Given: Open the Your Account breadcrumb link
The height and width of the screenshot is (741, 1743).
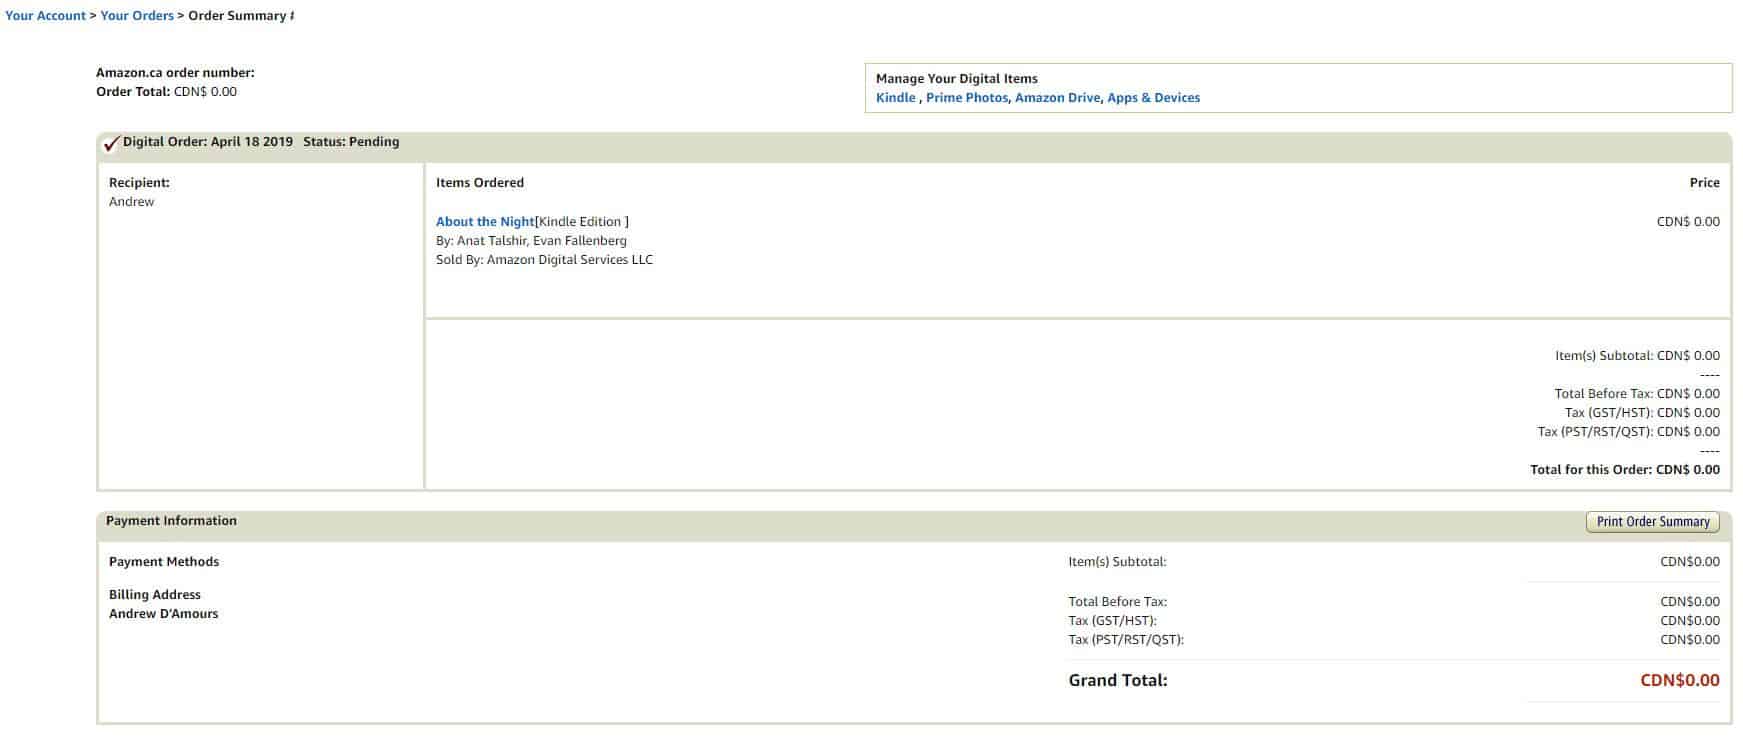Looking at the screenshot, I should click(x=45, y=16).
